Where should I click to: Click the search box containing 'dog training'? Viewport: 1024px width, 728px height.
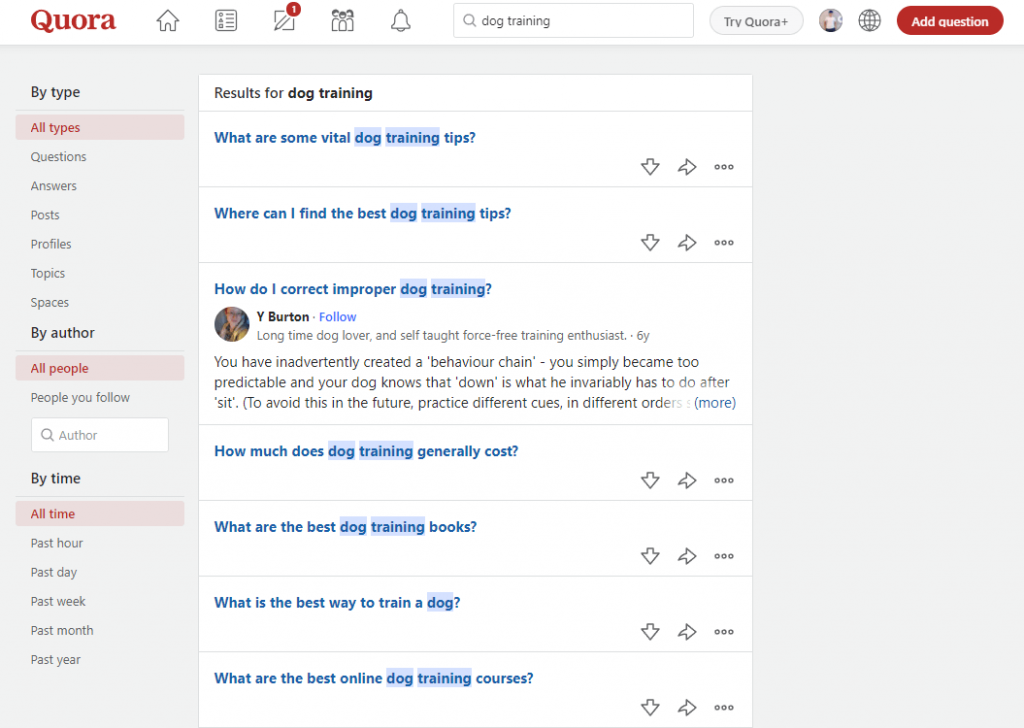coord(573,21)
